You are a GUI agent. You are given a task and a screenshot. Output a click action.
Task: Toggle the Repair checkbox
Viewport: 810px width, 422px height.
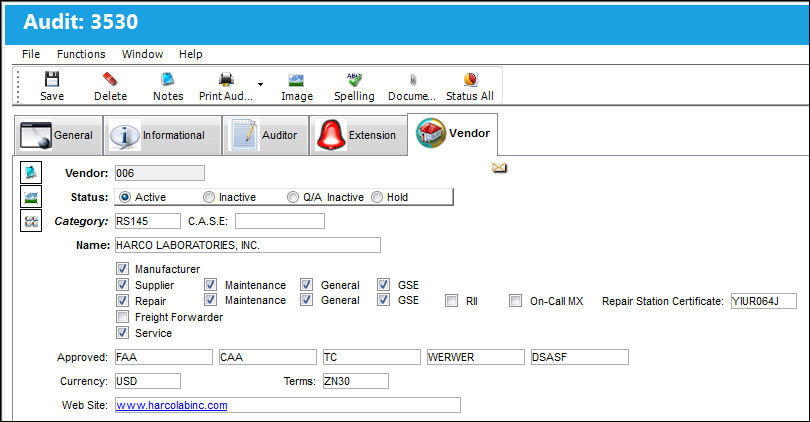pos(122,300)
